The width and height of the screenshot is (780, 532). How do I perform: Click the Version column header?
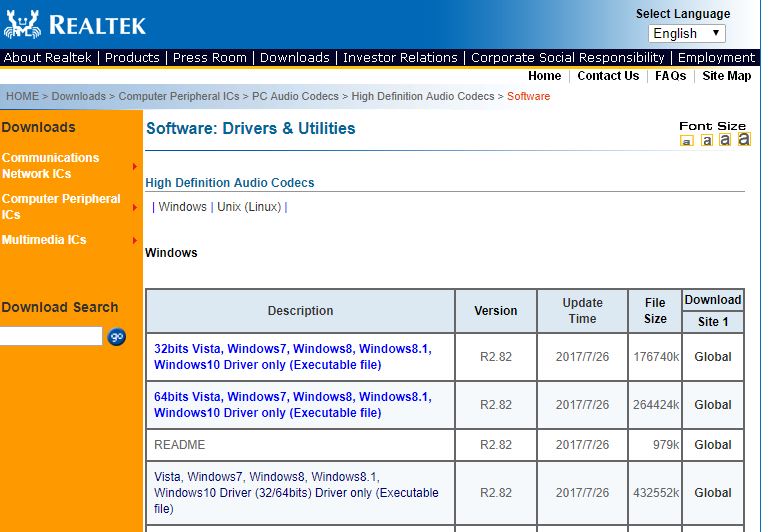coord(495,311)
